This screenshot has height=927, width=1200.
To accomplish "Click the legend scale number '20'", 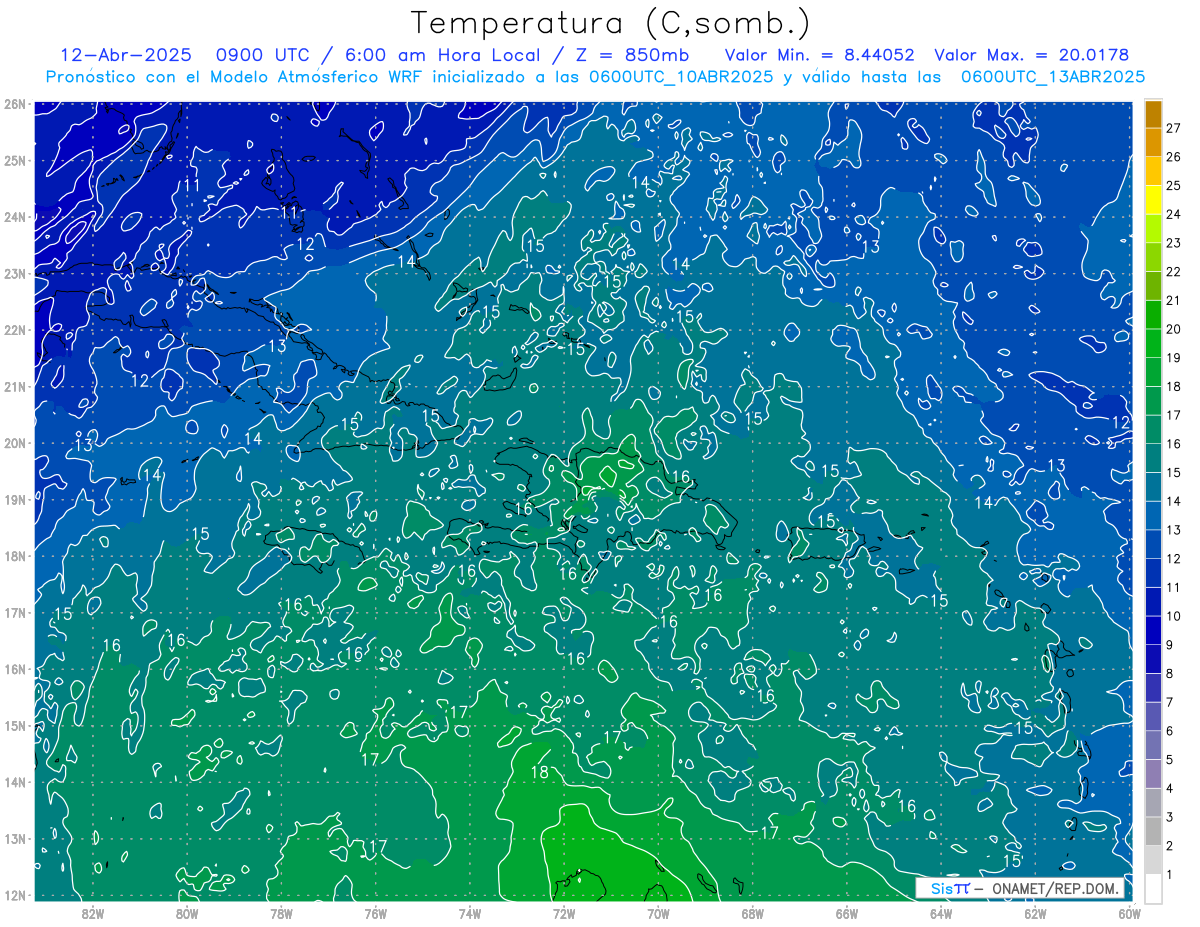I will pos(1175,329).
